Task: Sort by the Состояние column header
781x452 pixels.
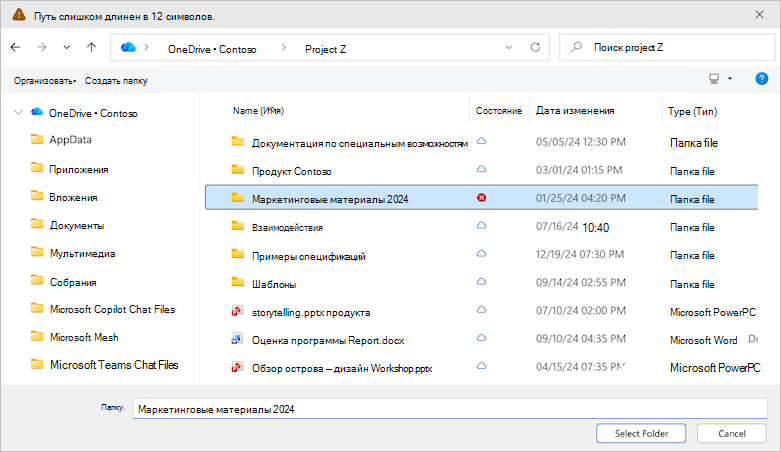Action: (x=499, y=111)
